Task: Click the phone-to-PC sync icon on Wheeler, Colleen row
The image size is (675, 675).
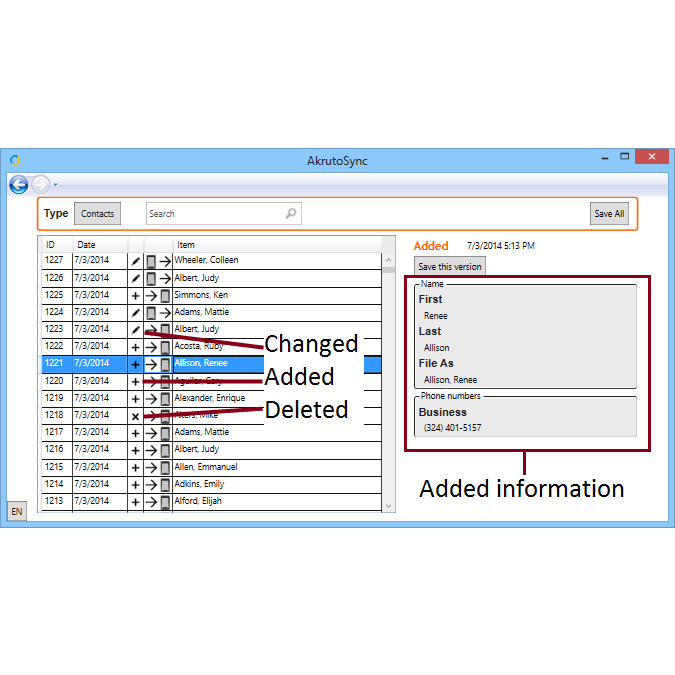Action: 158,261
